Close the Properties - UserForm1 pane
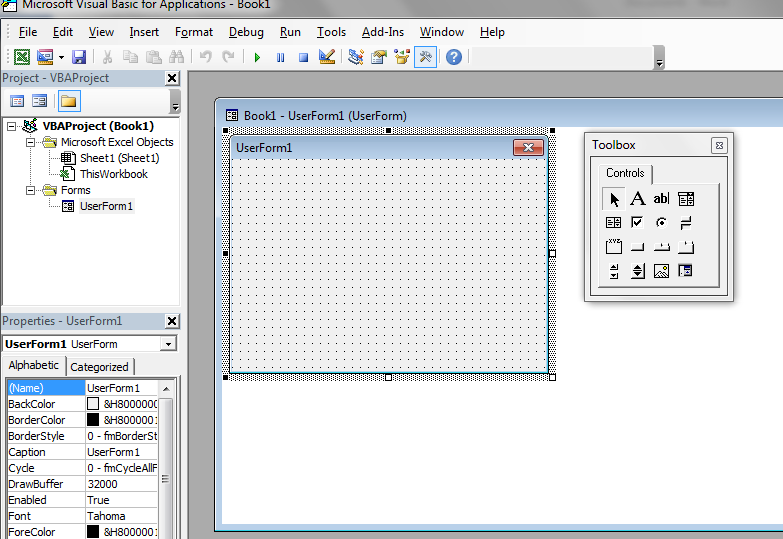The width and height of the screenshot is (783, 539). coord(172,321)
